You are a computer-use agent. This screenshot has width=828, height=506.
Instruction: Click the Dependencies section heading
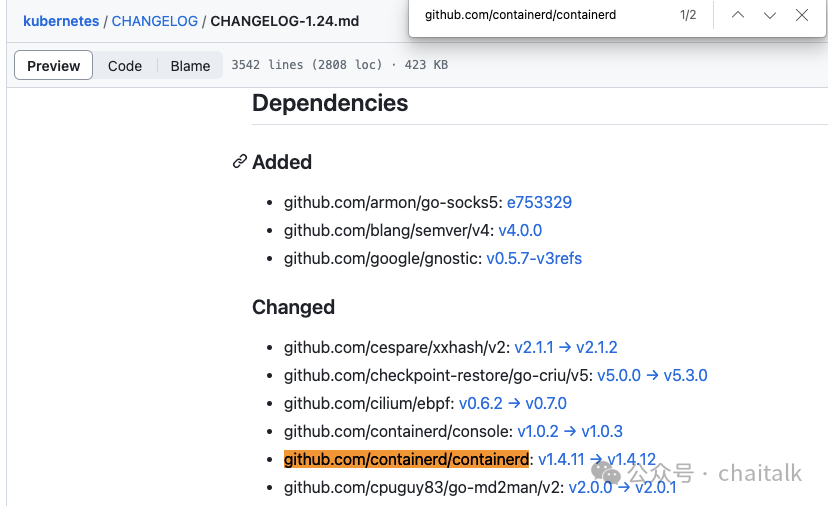point(330,103)
